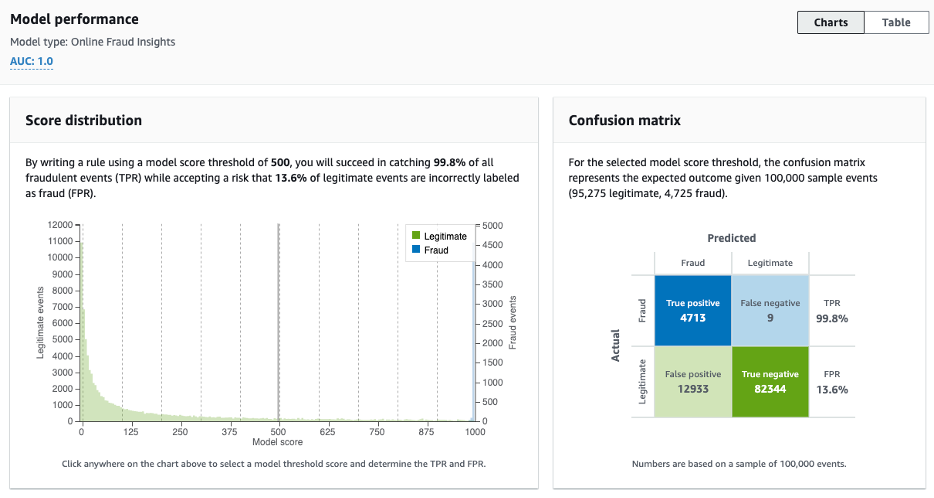Click the threshold line at score 500

pos(278,320)
